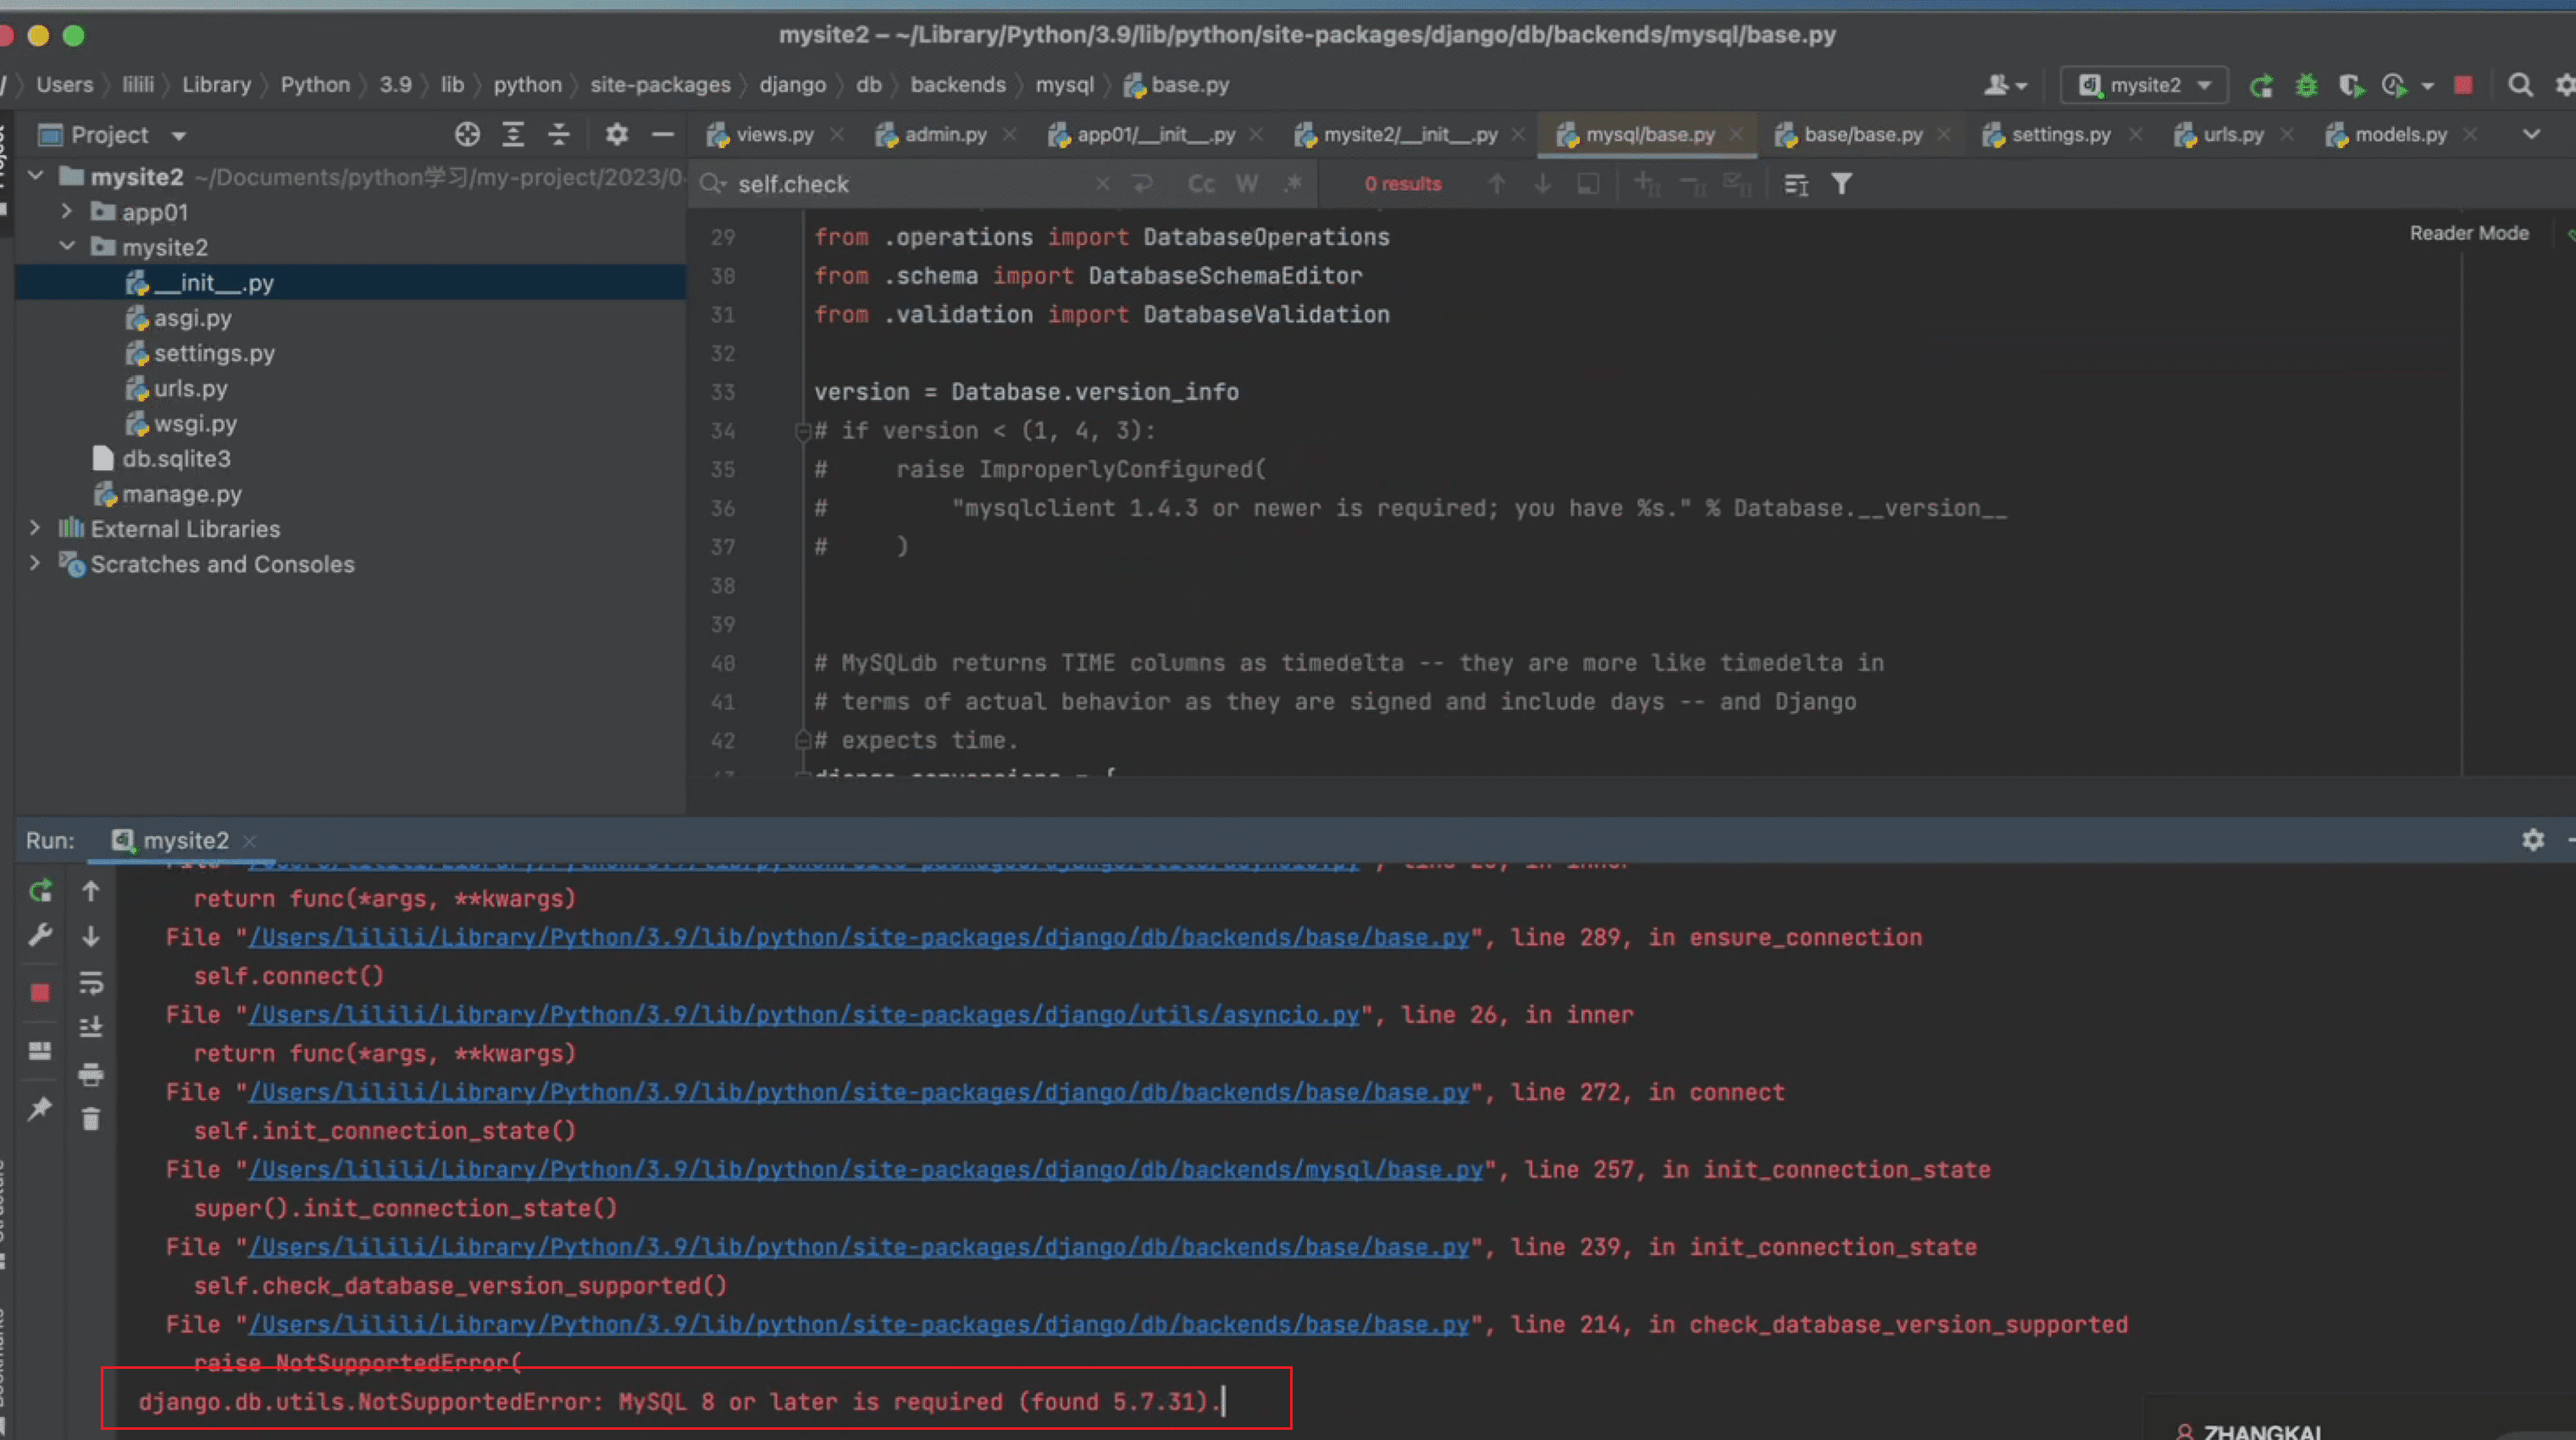This screenshot has width=2576, height=1440.
Task: Toggle Match Case Cc option
Action: click(1201, 184)
